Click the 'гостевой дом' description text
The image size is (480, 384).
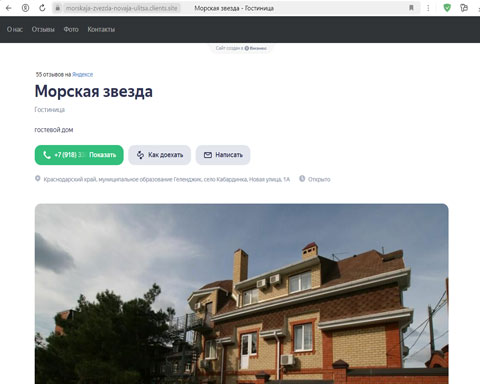(x=54, y=130)
